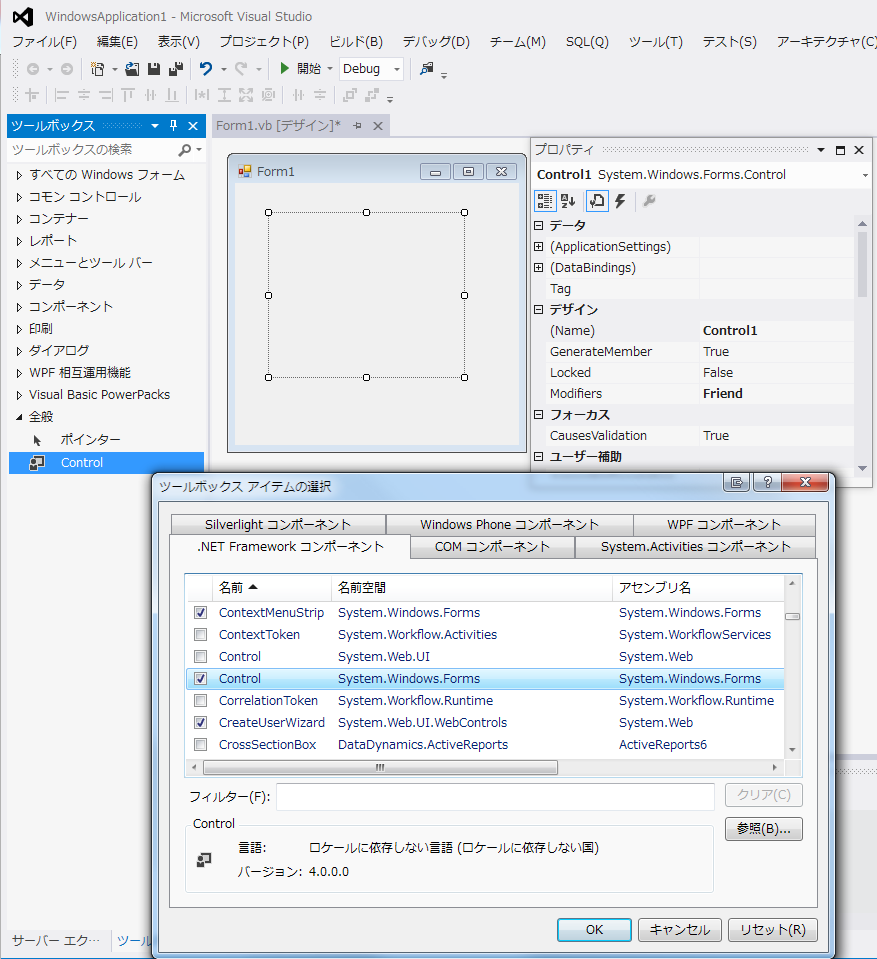Image resolution: width=877 pixels, height=959 pixels.
Task: Expand the (DataBindings) property
Action: 538,267
